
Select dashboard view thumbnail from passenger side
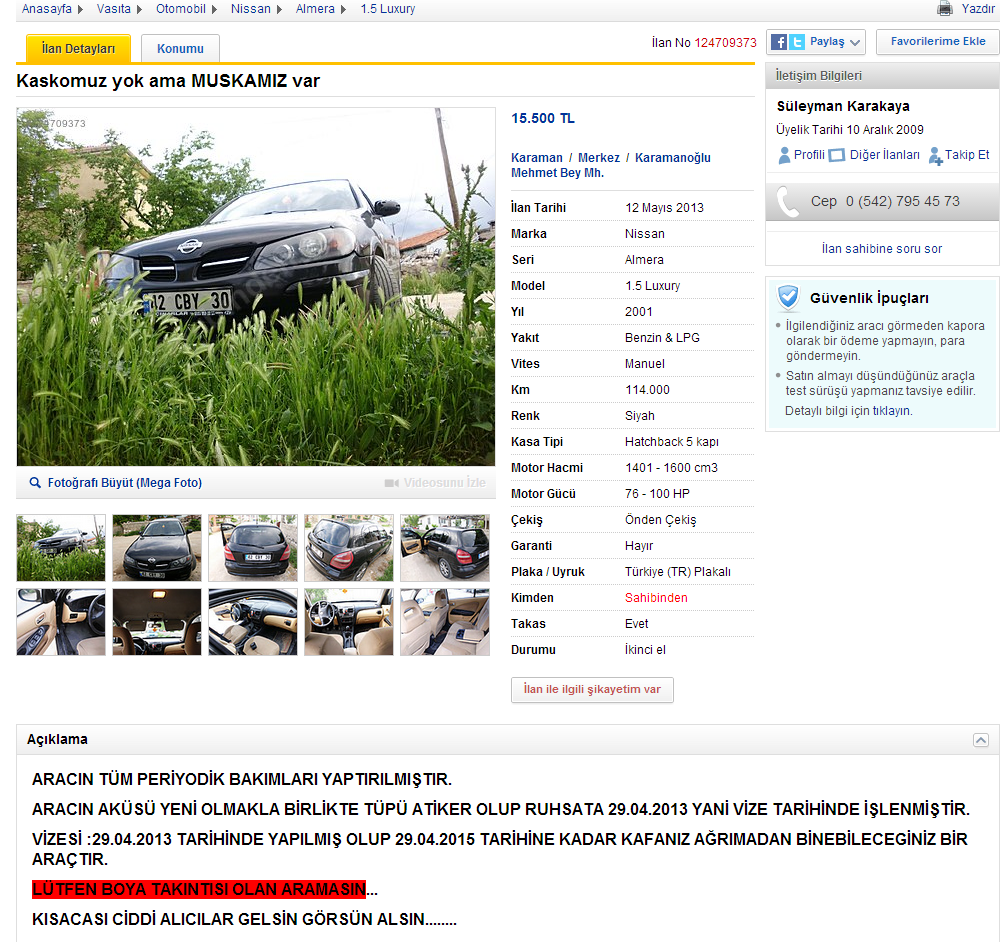(253, 622)
